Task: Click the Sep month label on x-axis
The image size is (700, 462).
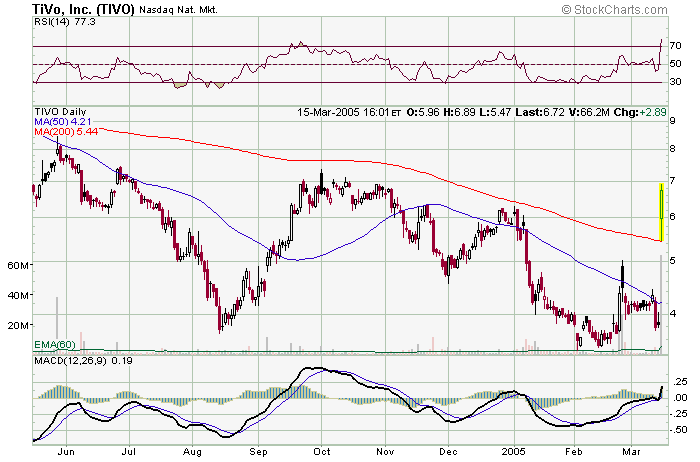Action: tap(258, 452)
